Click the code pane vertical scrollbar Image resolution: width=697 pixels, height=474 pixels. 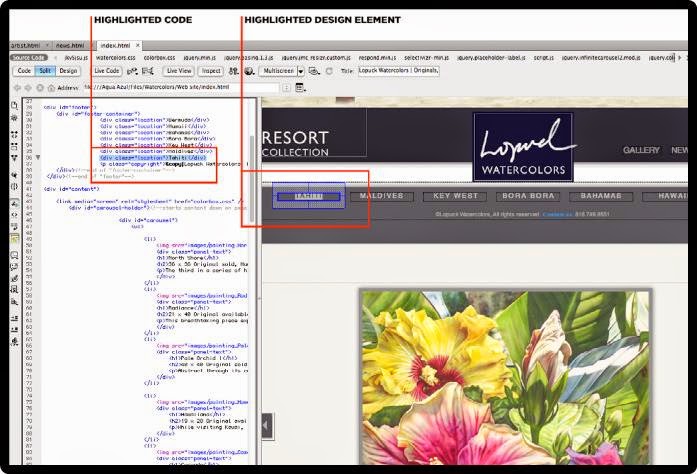pyautogui.click(x=252, y=179)
